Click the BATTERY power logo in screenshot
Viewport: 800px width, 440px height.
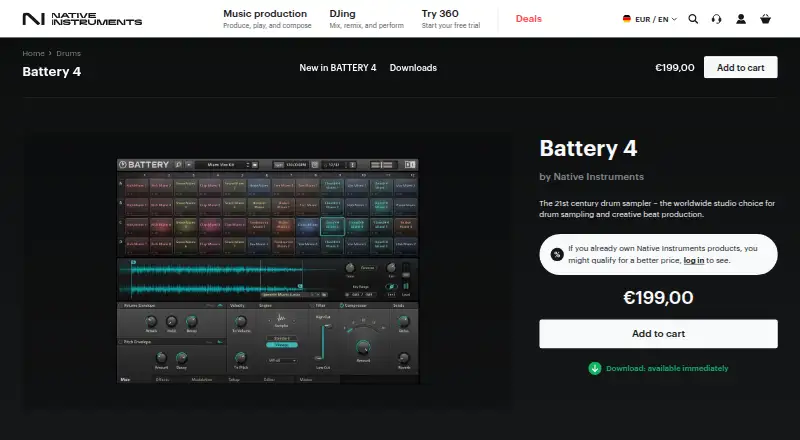click(123, 164)
